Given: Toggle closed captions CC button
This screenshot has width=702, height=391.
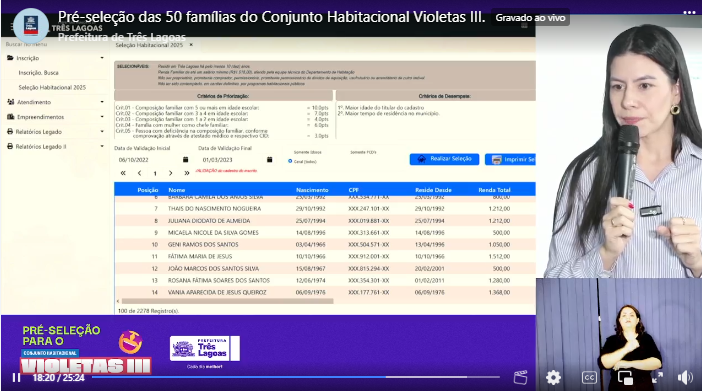Looking at the screenshot, I should click(589, 378).
